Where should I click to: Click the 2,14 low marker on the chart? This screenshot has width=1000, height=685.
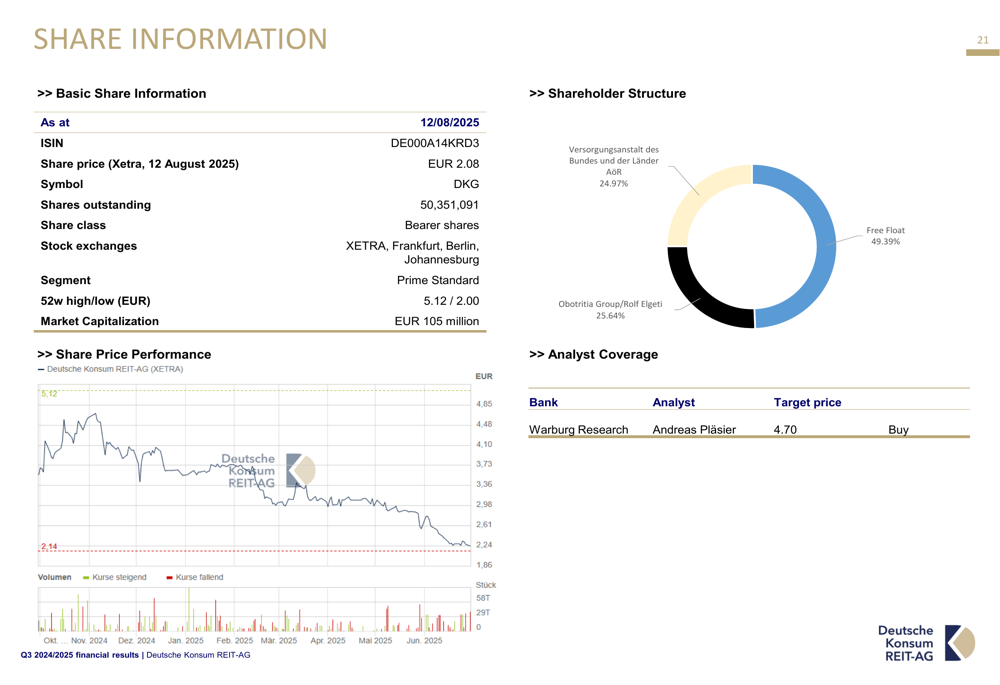(49, 547)
